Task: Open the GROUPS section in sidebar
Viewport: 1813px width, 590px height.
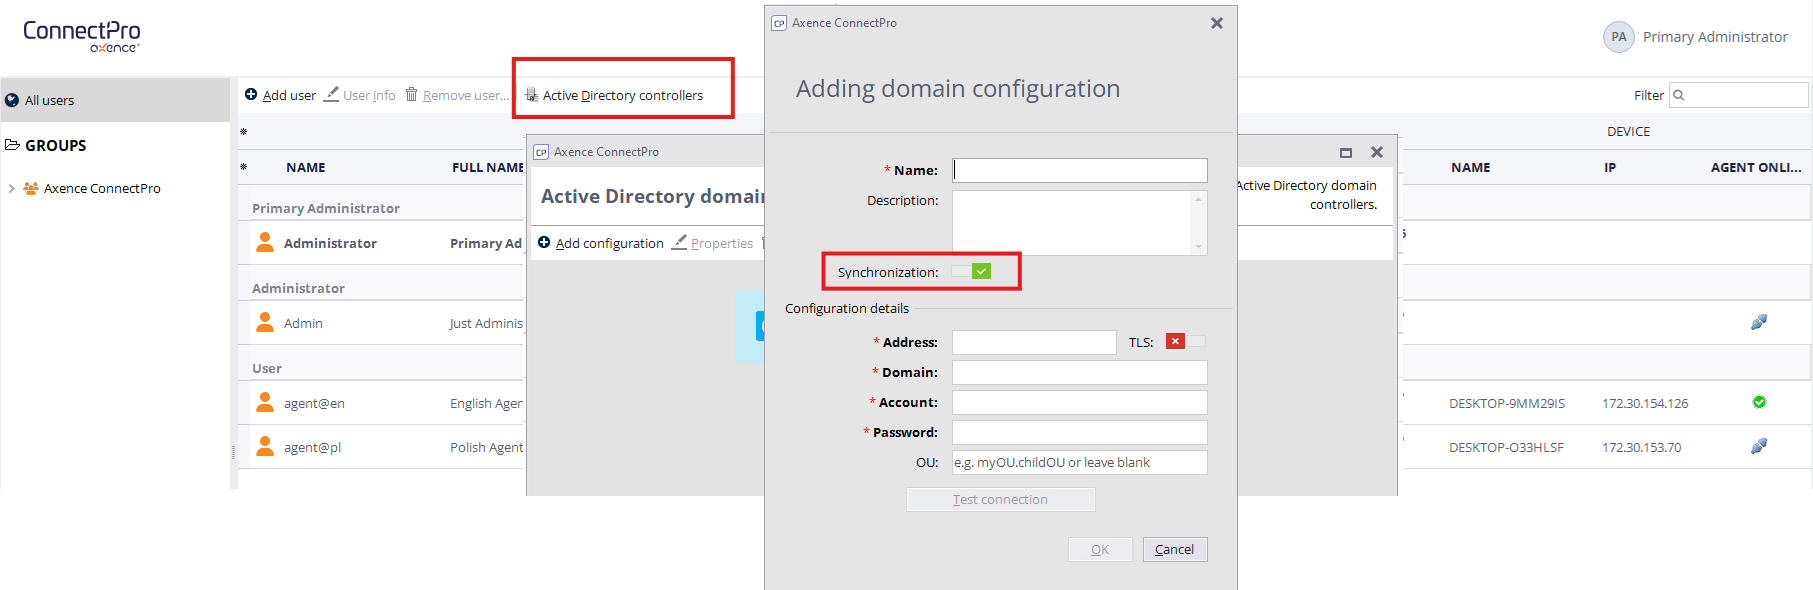Action: click(55, 145)
